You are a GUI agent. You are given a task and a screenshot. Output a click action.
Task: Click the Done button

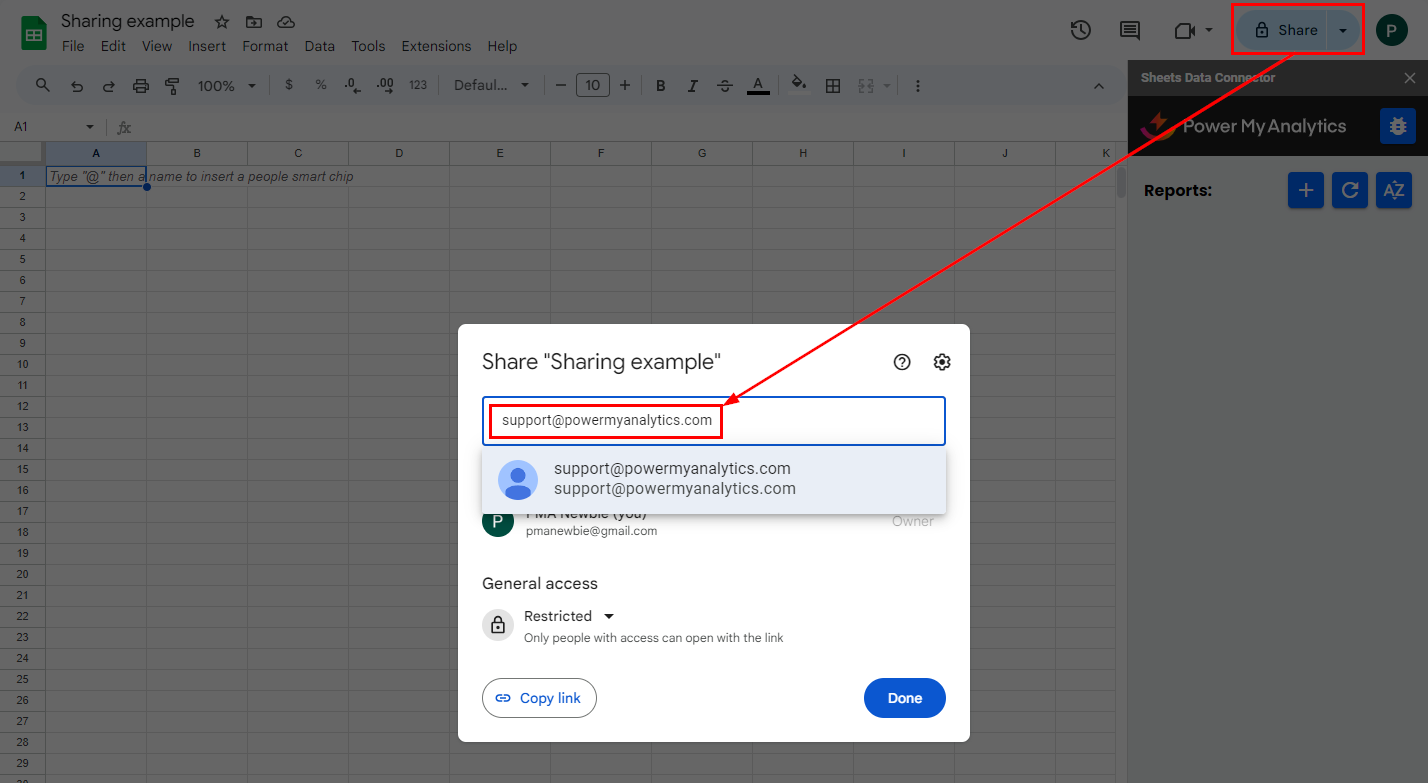point(904,698)
